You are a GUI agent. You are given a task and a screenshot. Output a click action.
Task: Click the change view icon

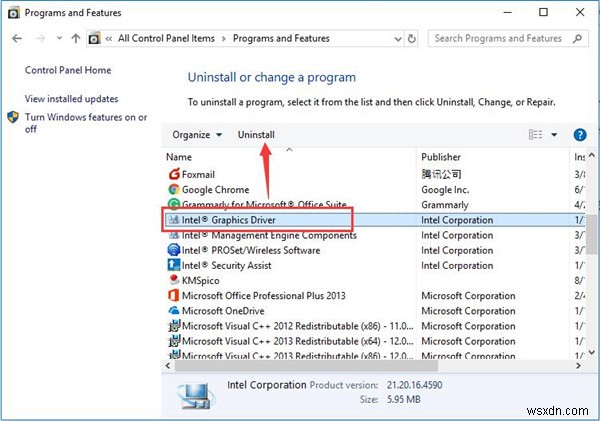[535, 135]
